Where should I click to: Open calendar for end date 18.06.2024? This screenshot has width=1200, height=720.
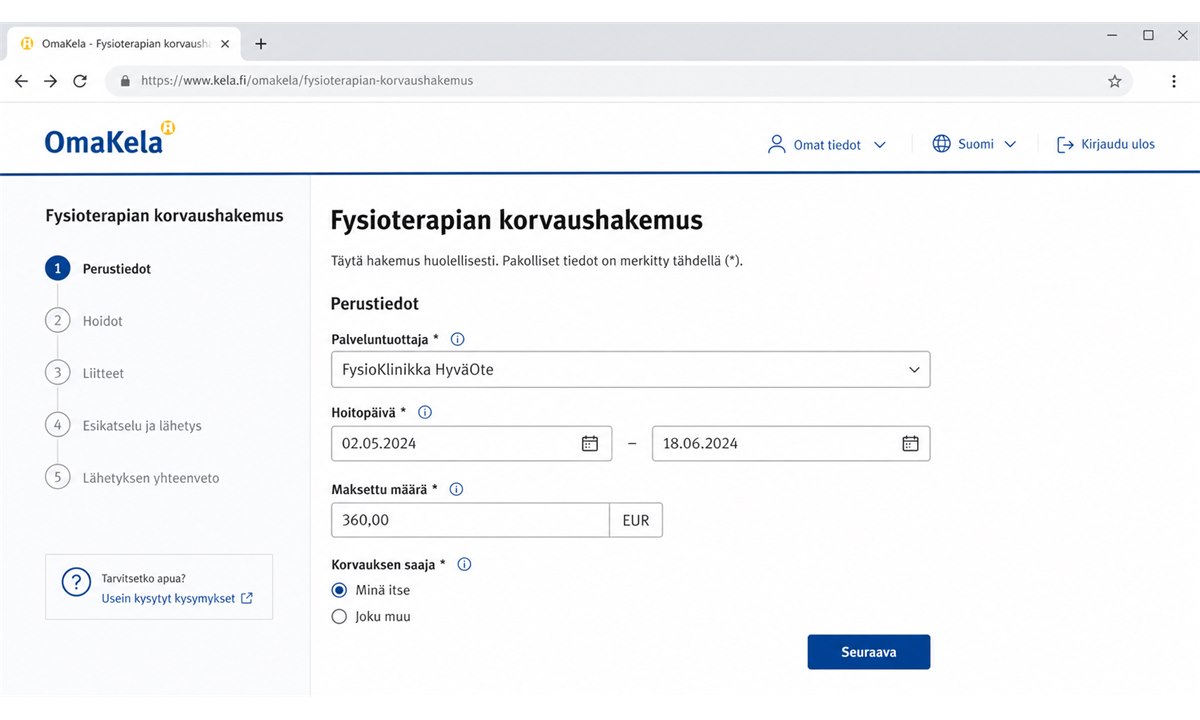pos(910,444)
